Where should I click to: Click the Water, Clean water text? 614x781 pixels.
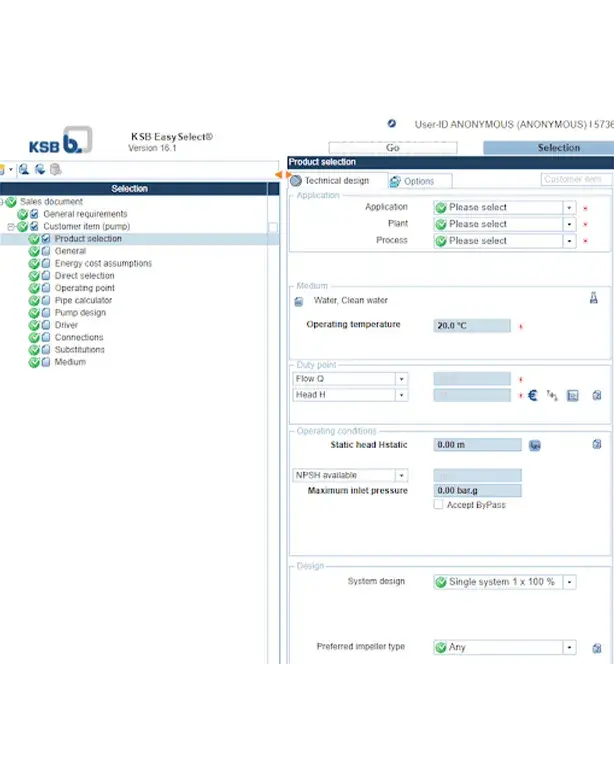351,300
